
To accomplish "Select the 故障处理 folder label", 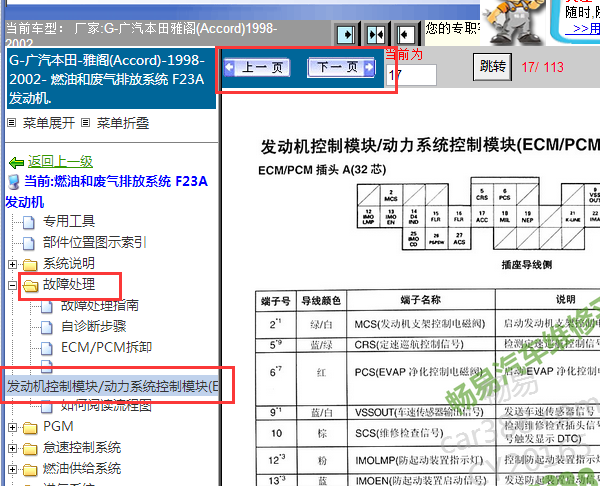I will pos(69,284).
